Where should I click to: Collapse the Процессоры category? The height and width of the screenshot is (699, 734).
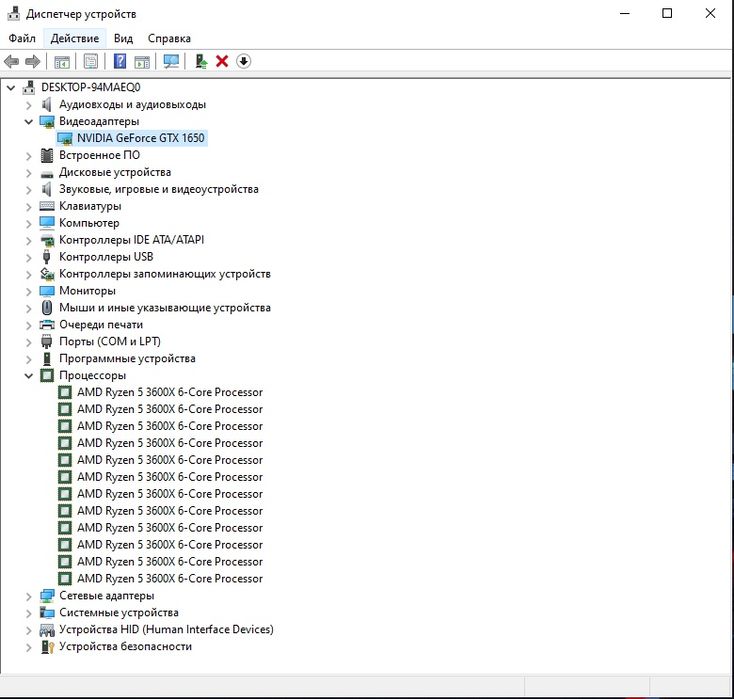(x=29, y=375)
